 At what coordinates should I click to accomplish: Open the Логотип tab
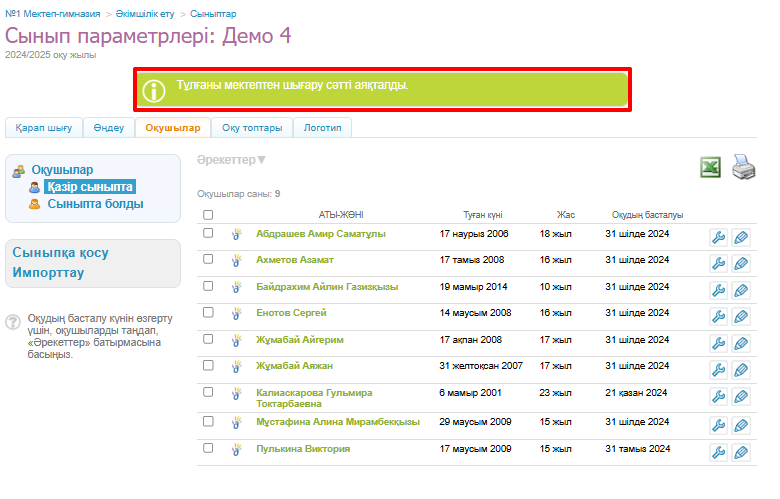click(x=322, y=128)
